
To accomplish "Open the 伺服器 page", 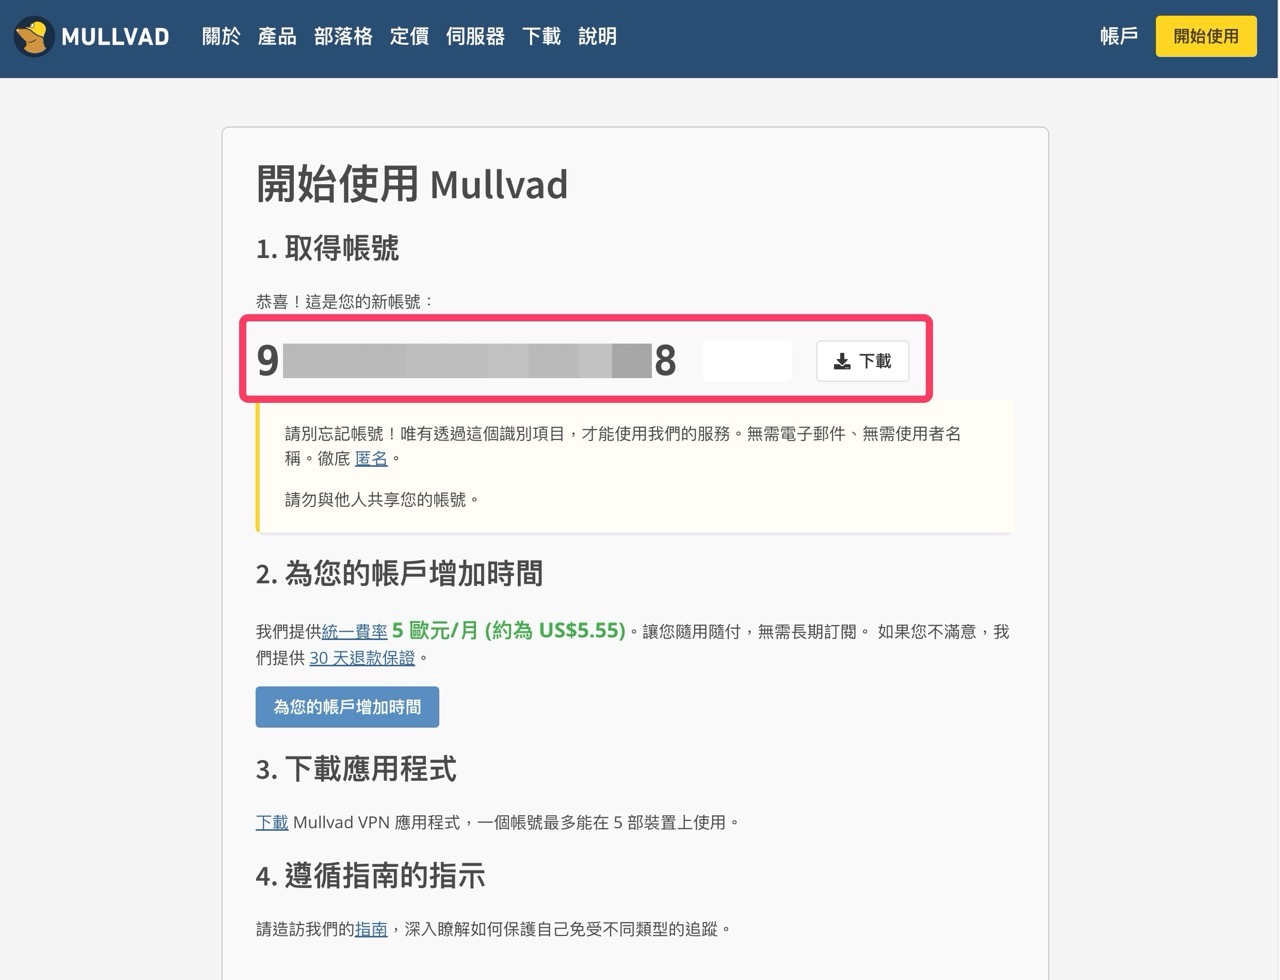I will (475, 37).
